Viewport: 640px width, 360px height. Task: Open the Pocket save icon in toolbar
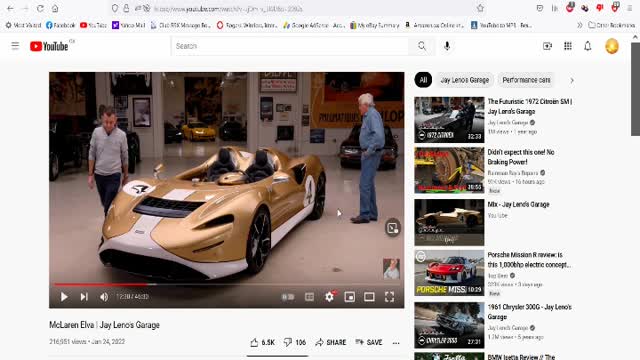tap(540, 8)
